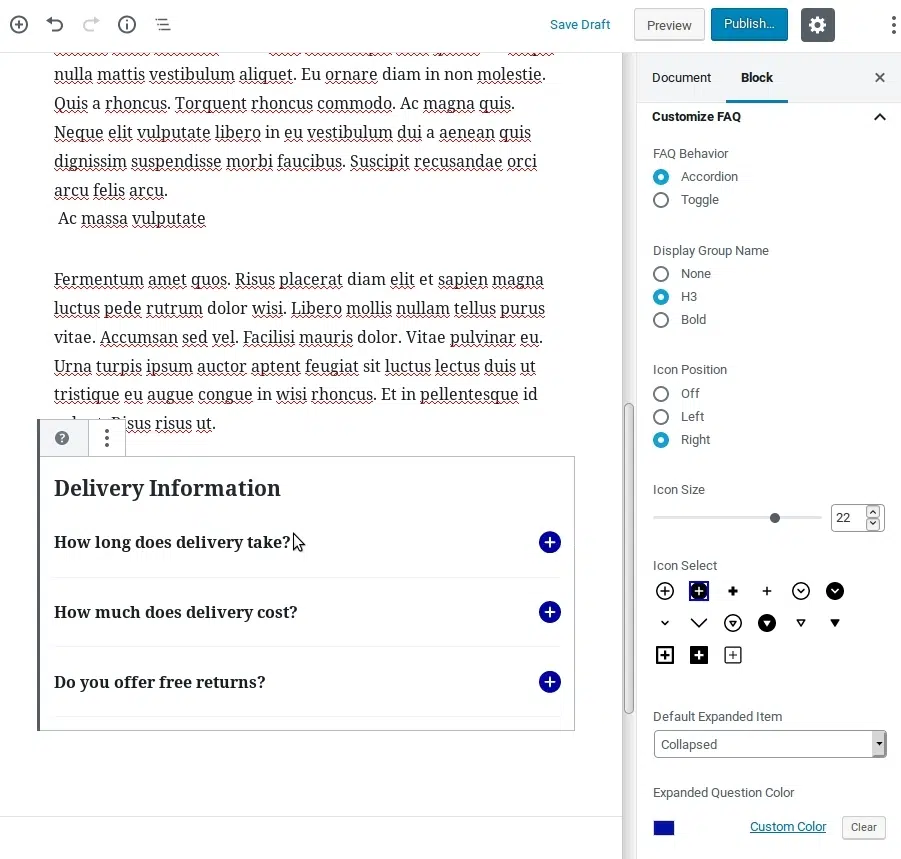The width and height of the screenshot is (901, 859).
Task: Click the Save Draft link
Action: [580, 24]
